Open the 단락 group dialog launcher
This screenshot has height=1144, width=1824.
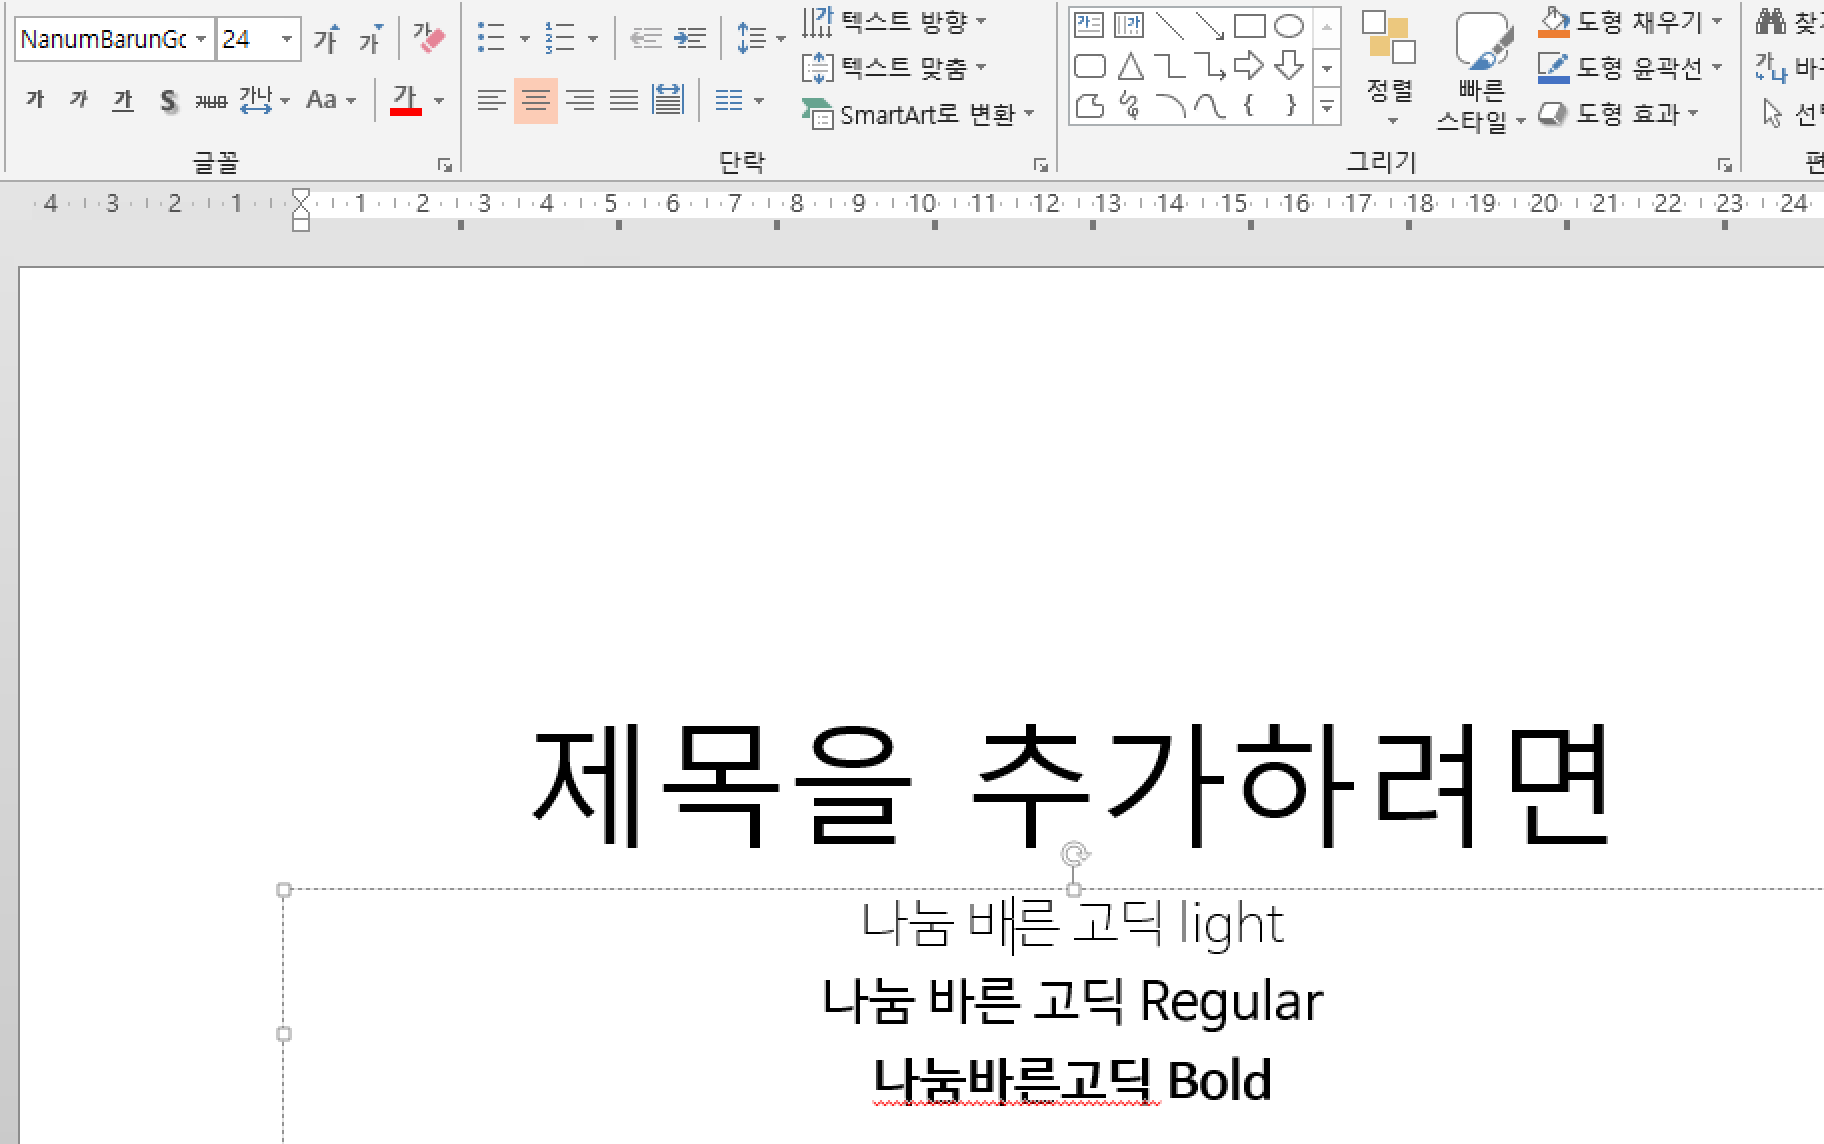tap(1041, 165)
